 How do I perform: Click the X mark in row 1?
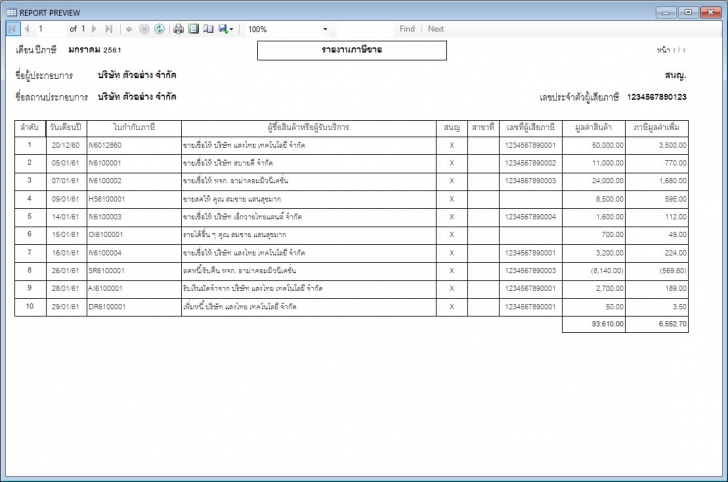(x=451, y=146)
